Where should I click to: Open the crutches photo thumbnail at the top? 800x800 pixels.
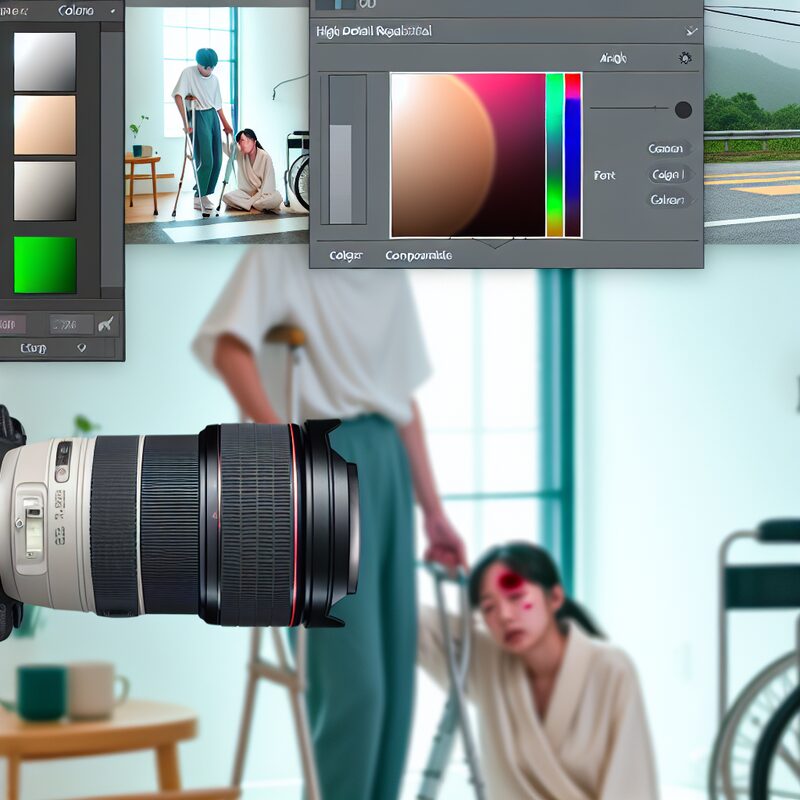pos(216,125)
